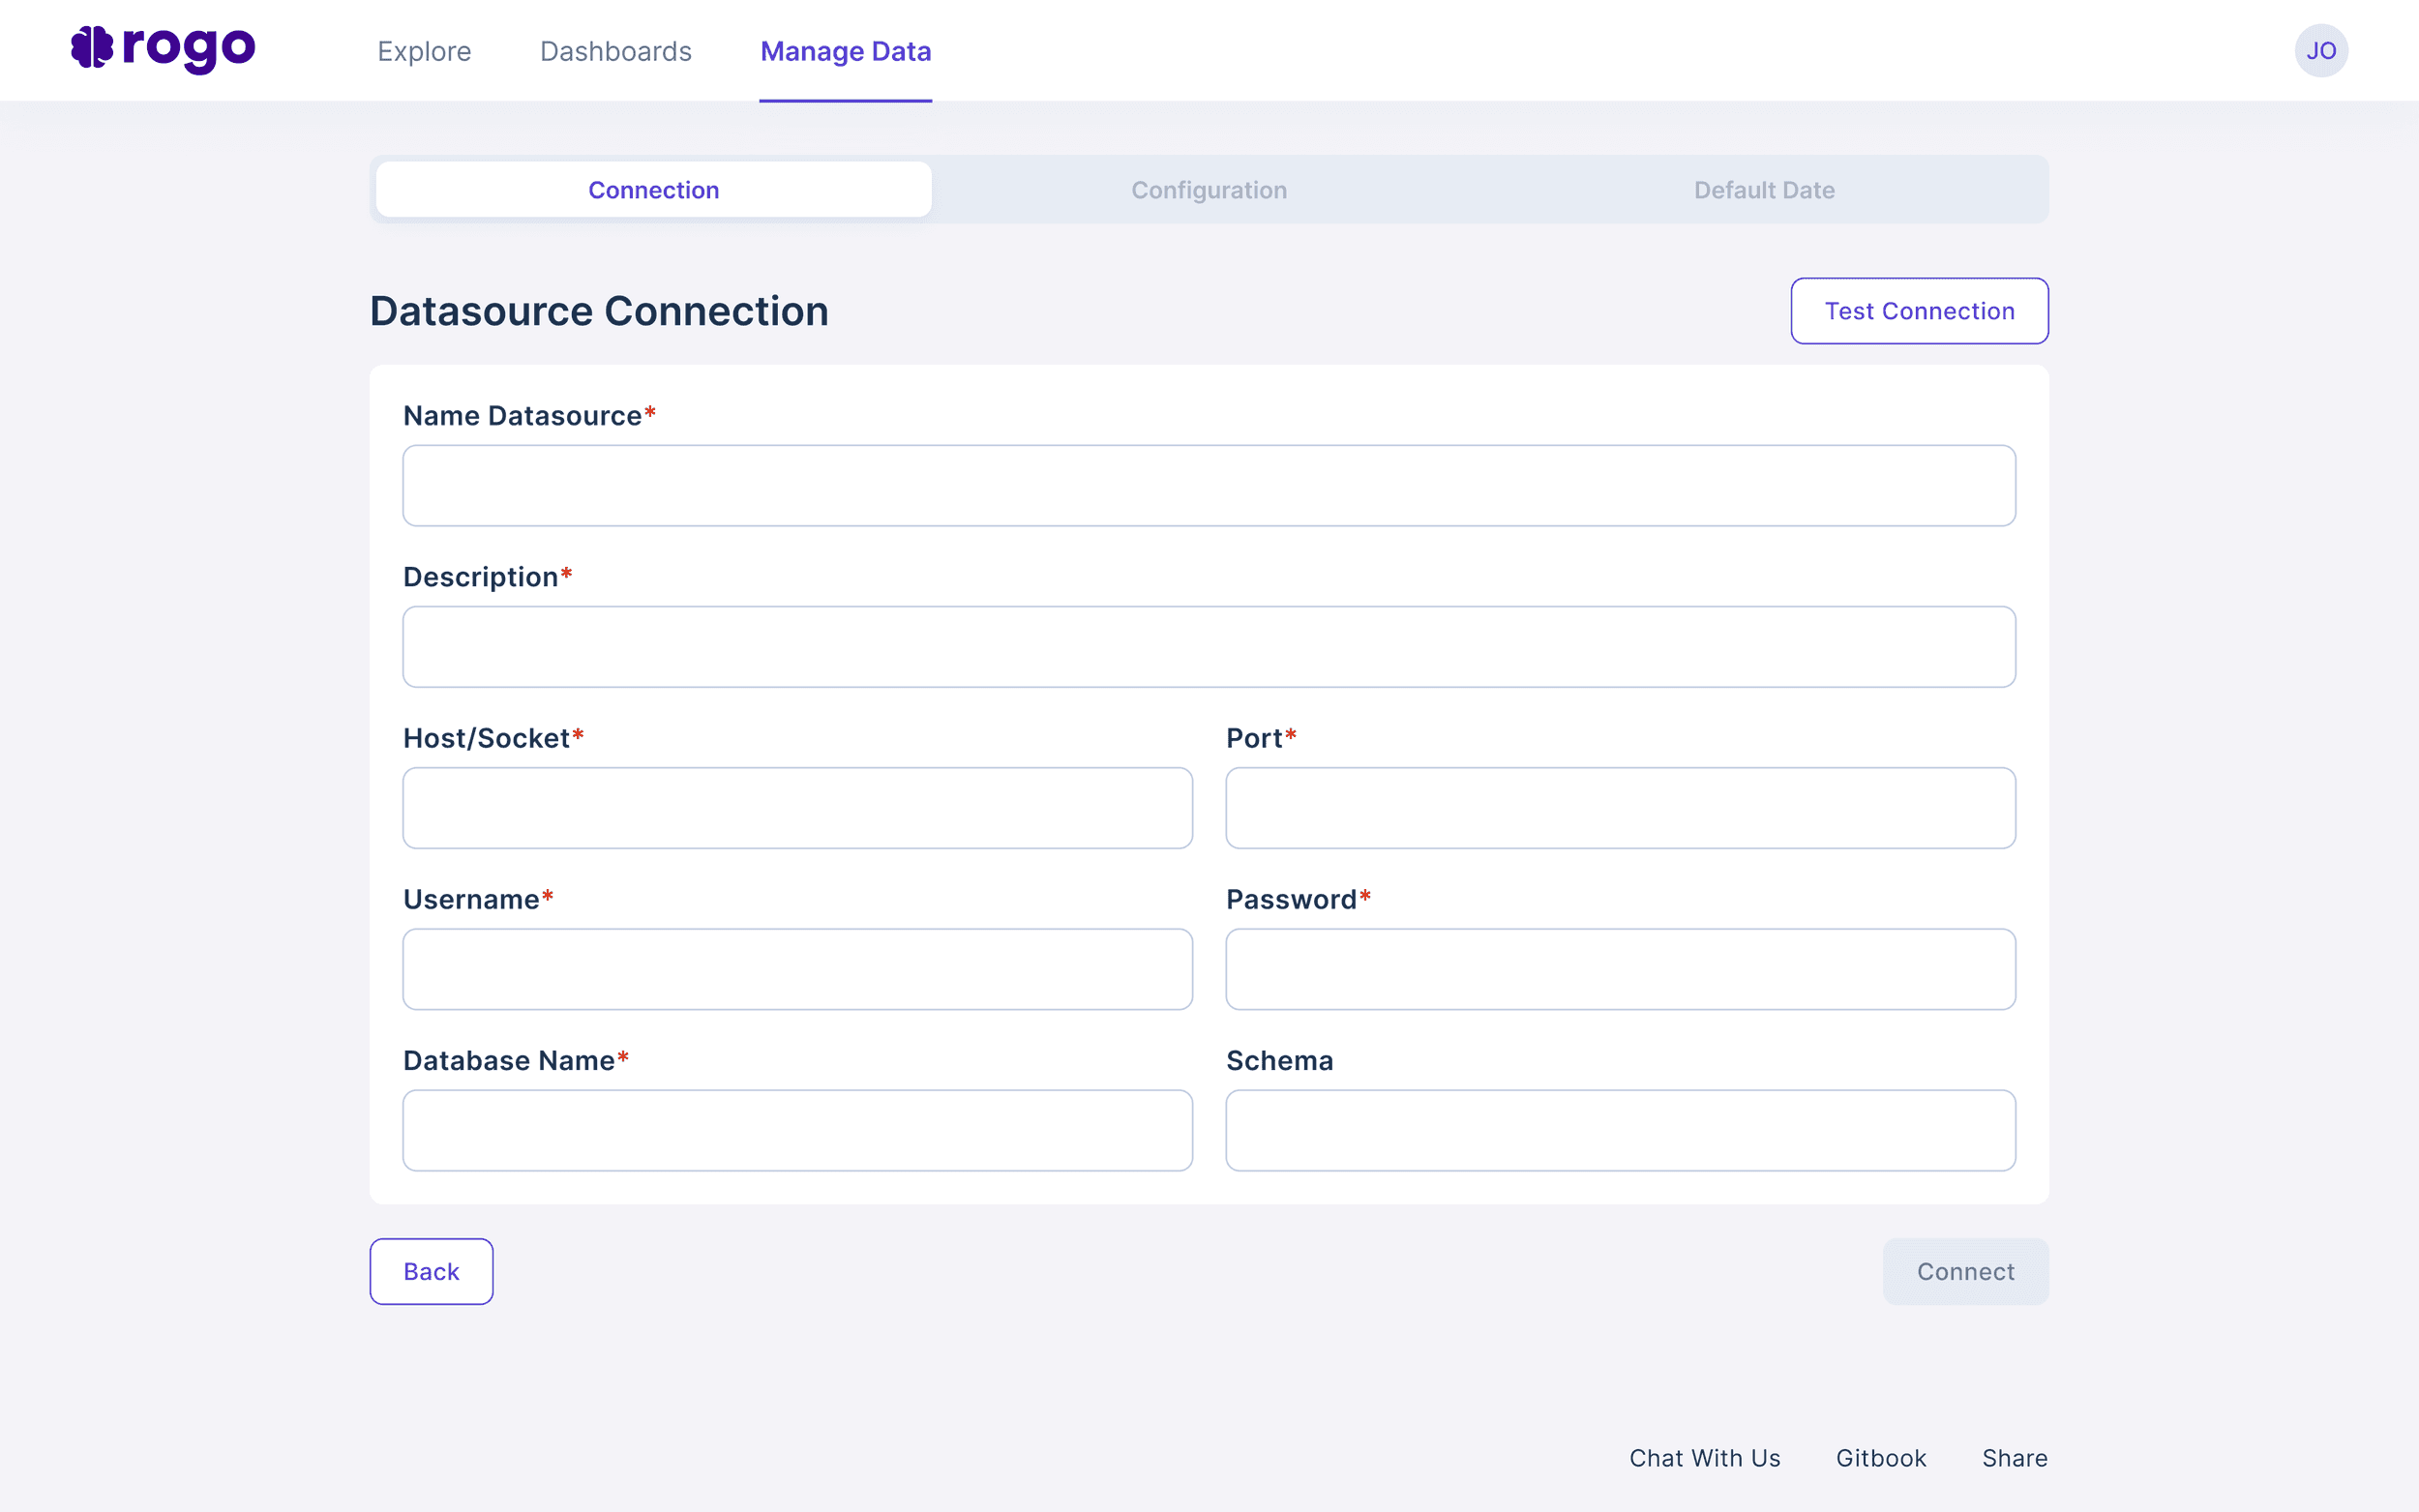This screenshot has height=1512, width=2419.
Task: Select the Host/Socket input box
Action: (x=797, y=808)
